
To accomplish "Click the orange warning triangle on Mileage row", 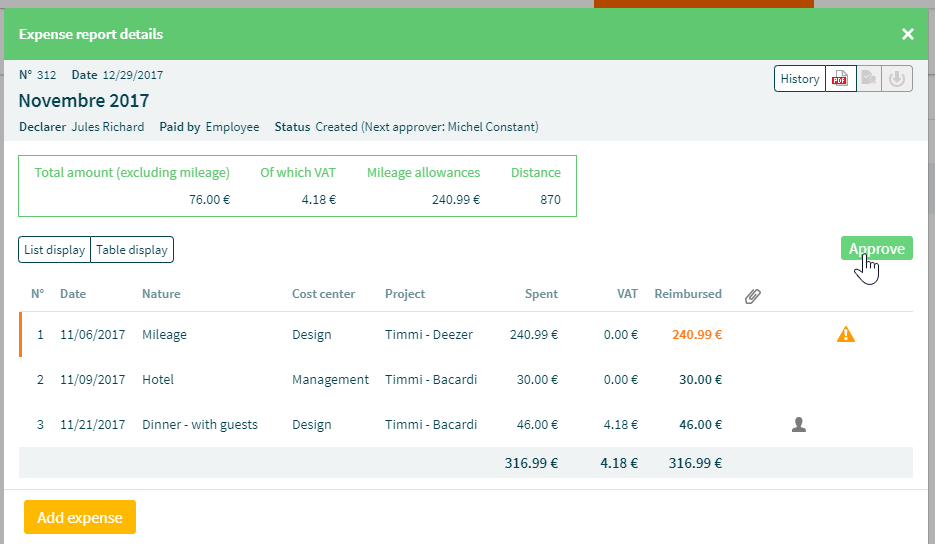I will (846, 335).
